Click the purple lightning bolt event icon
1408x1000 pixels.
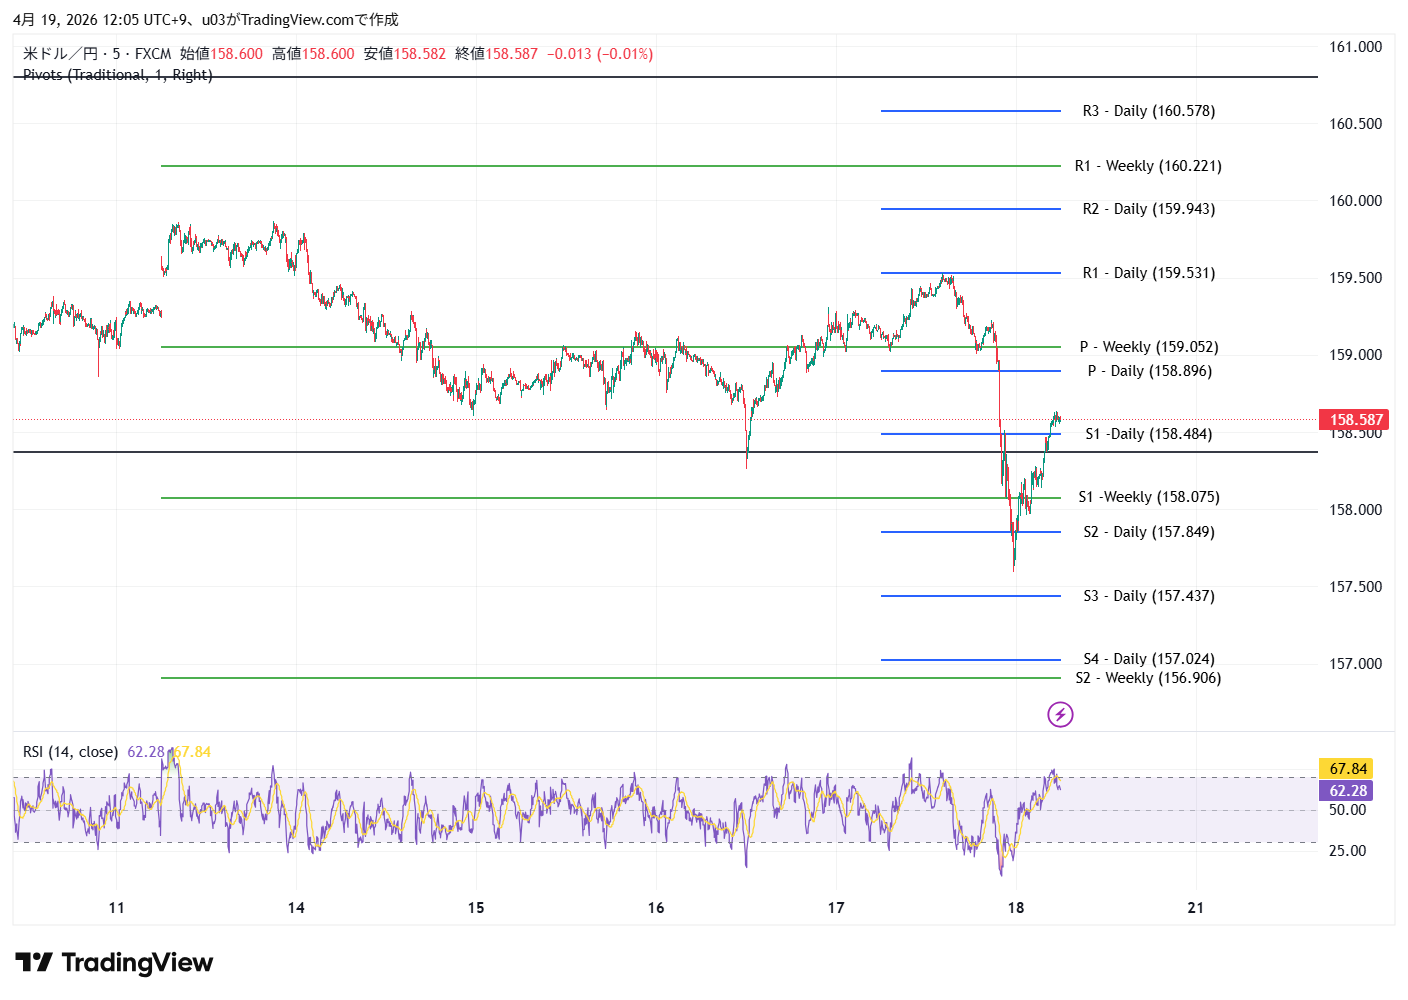point(1060,714)
